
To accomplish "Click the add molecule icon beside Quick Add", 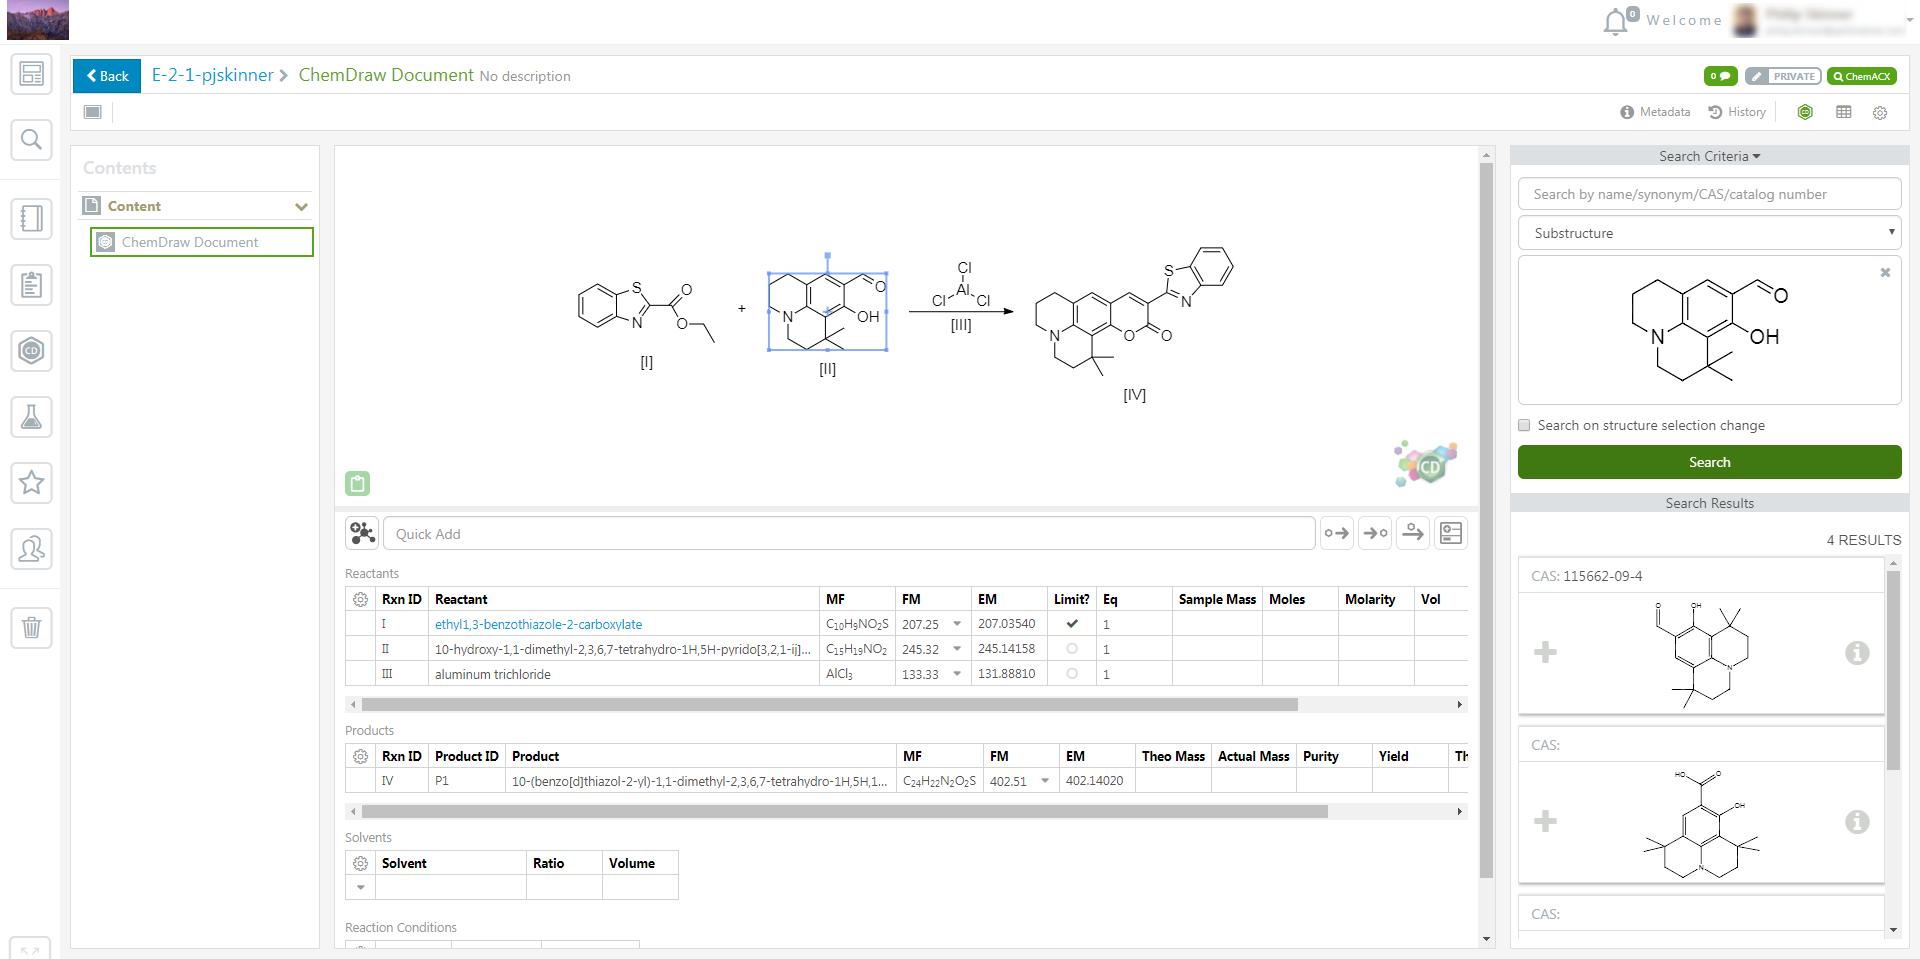I will click(x=362, y=534).
